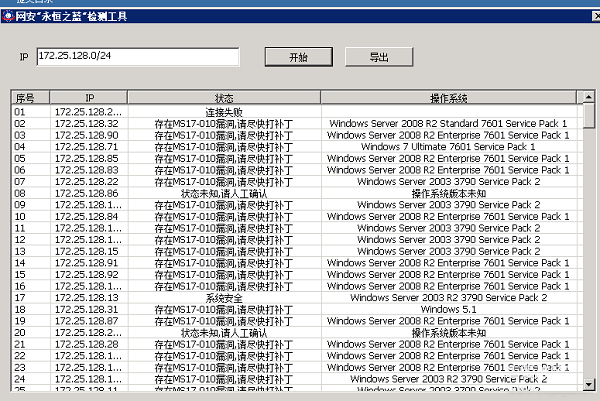The image size is (600, 401).
Task: Select row number 09
Action: (20, 205)
